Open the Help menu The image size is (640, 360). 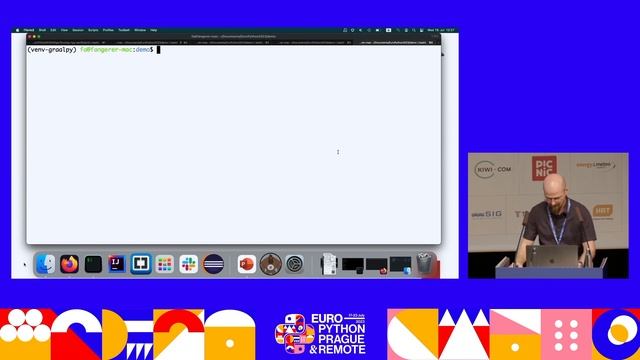click(x=153, y=30)
